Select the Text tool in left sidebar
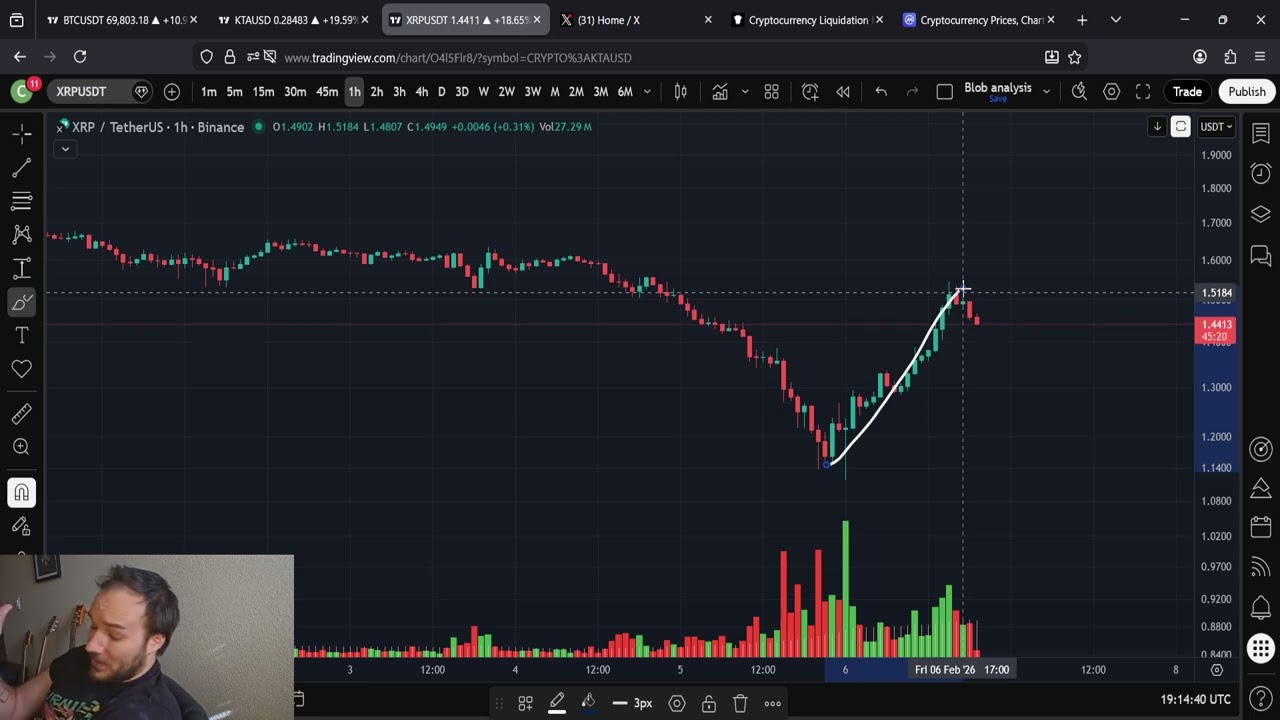Screen dimensions: 1280x720 point(21,336)
